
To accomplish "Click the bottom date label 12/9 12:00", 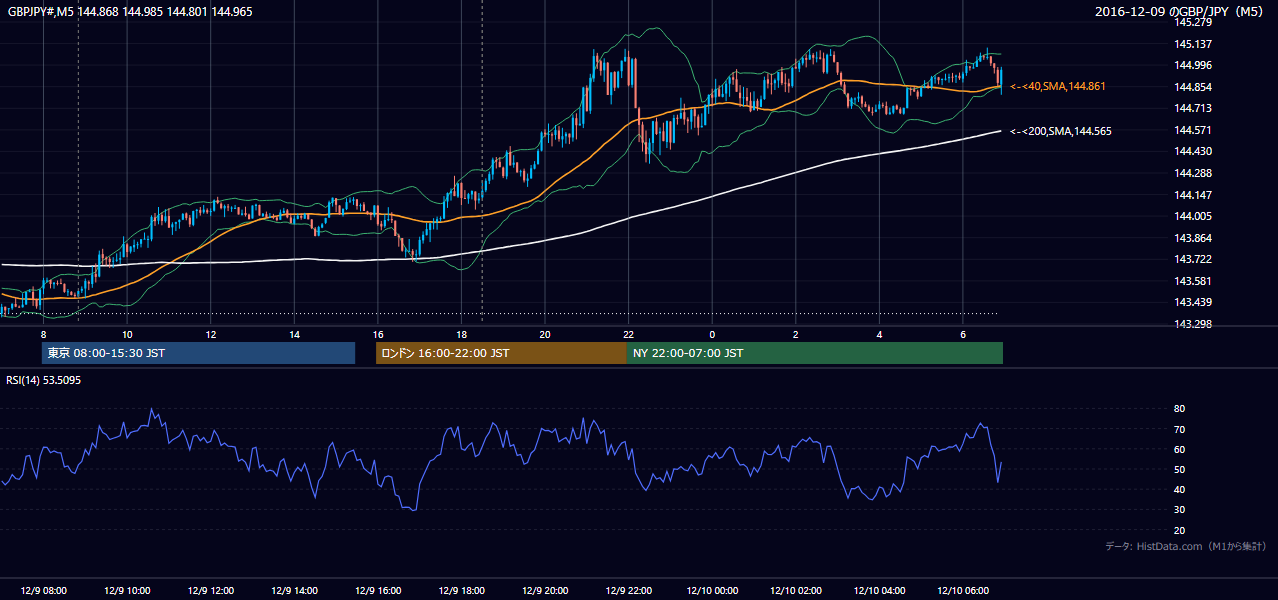I will coord(211,591).
